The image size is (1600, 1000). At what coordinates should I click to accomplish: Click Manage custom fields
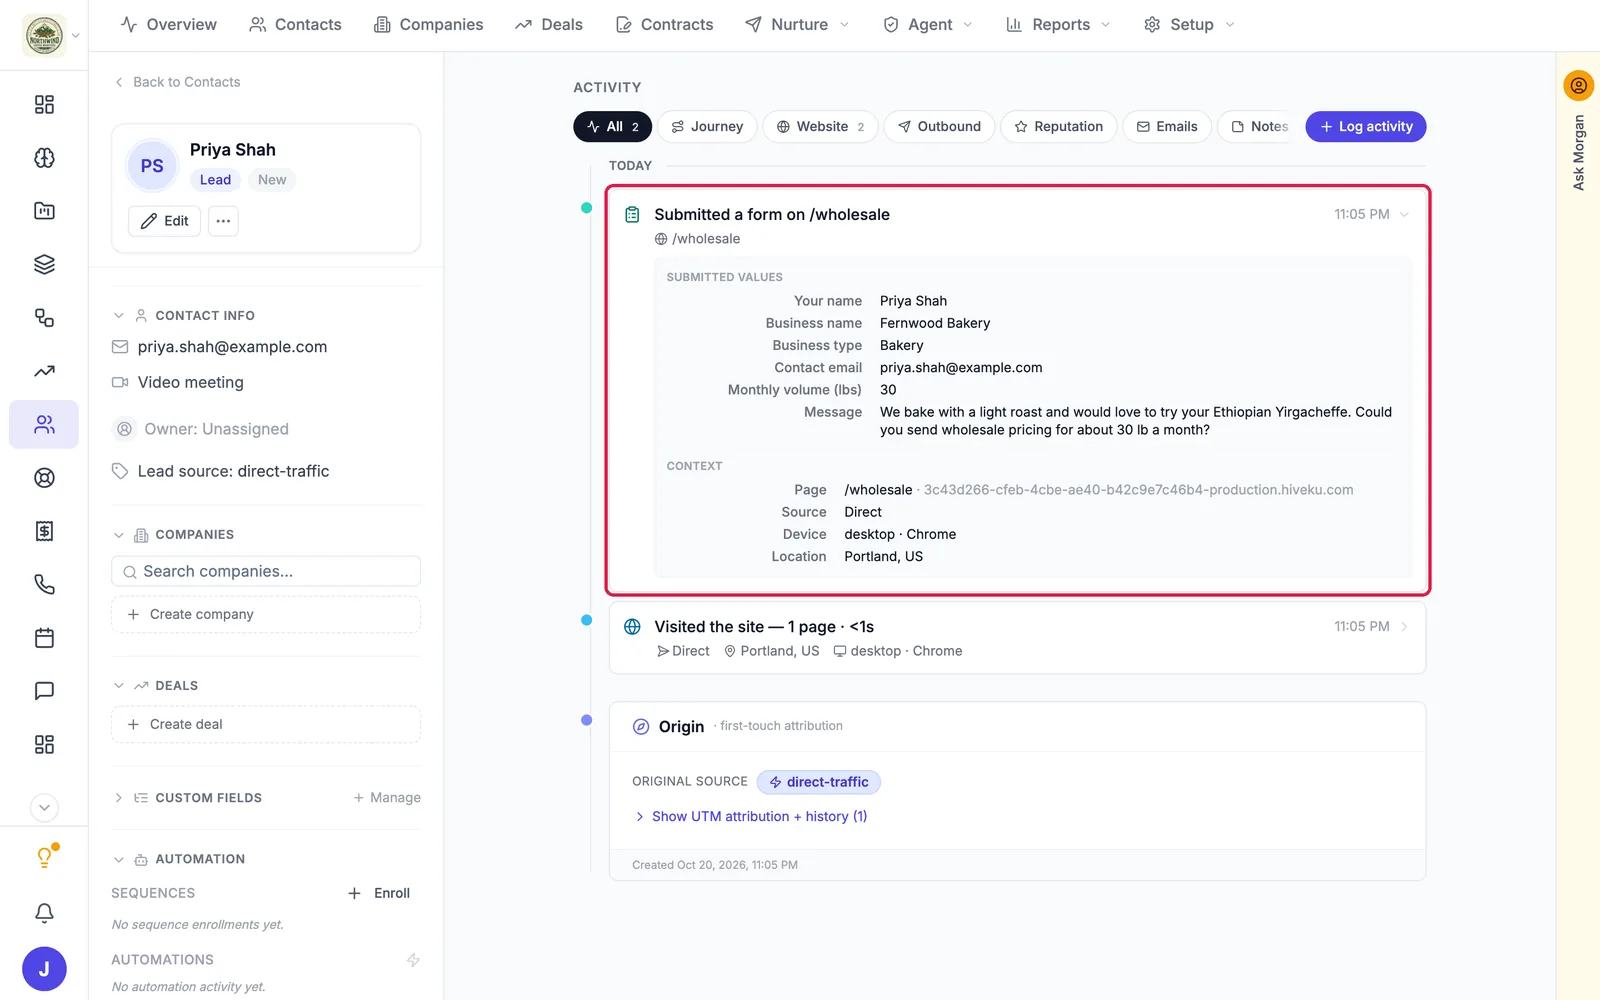(x=387, y=798)
